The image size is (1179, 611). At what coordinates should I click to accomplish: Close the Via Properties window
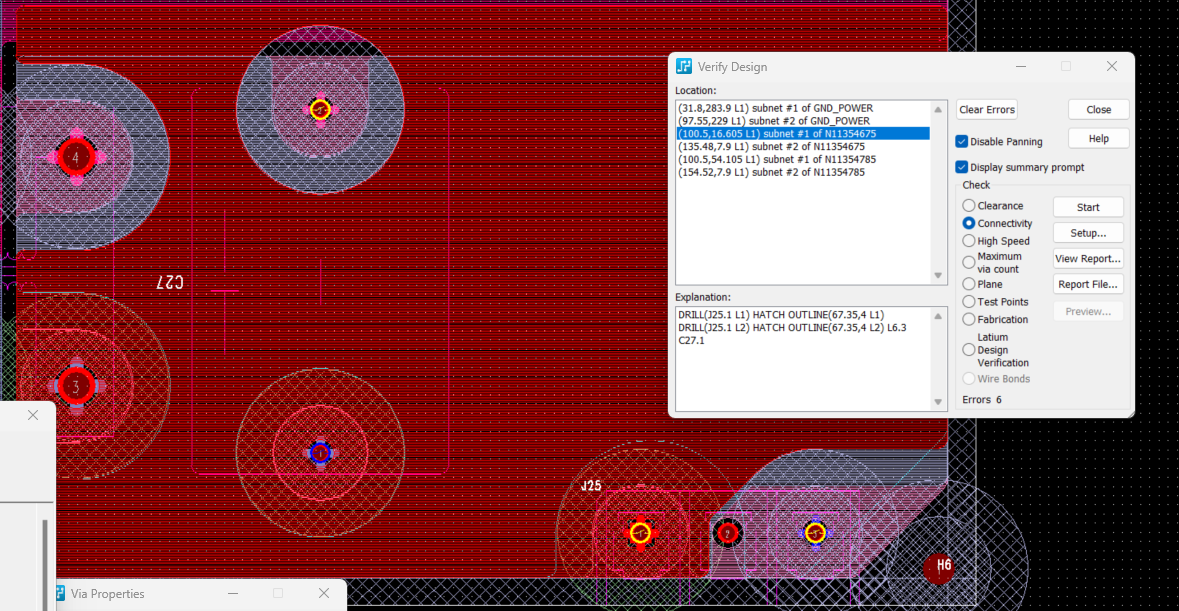(x=324, y=594)
